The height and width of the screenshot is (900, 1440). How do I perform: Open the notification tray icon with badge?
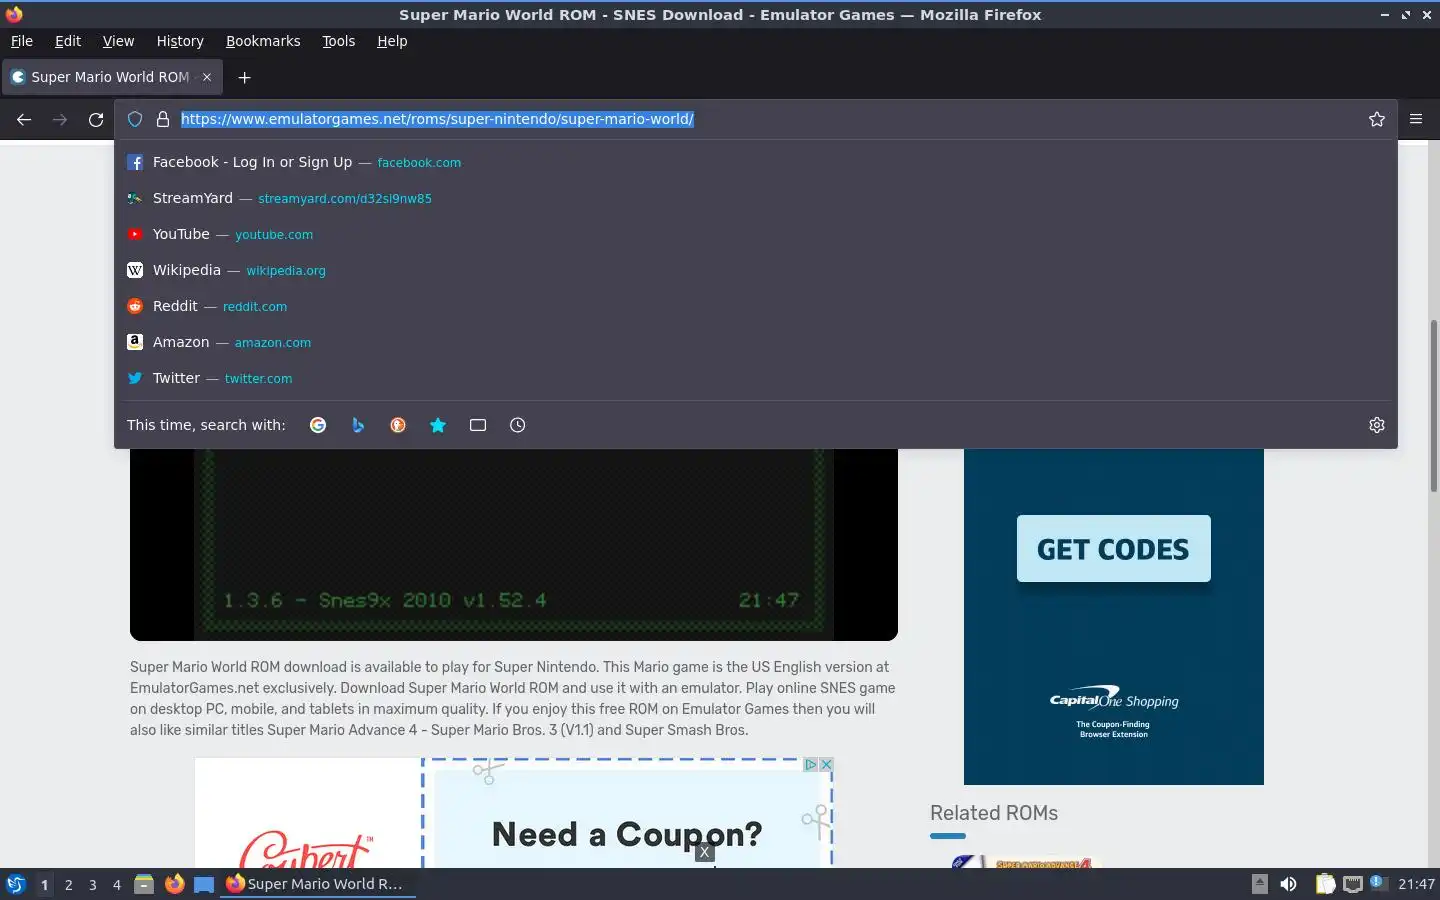pos(1379,883)
